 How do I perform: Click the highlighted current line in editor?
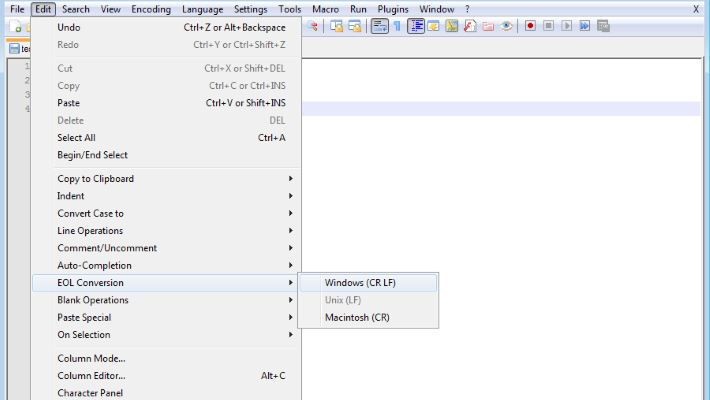501,109
